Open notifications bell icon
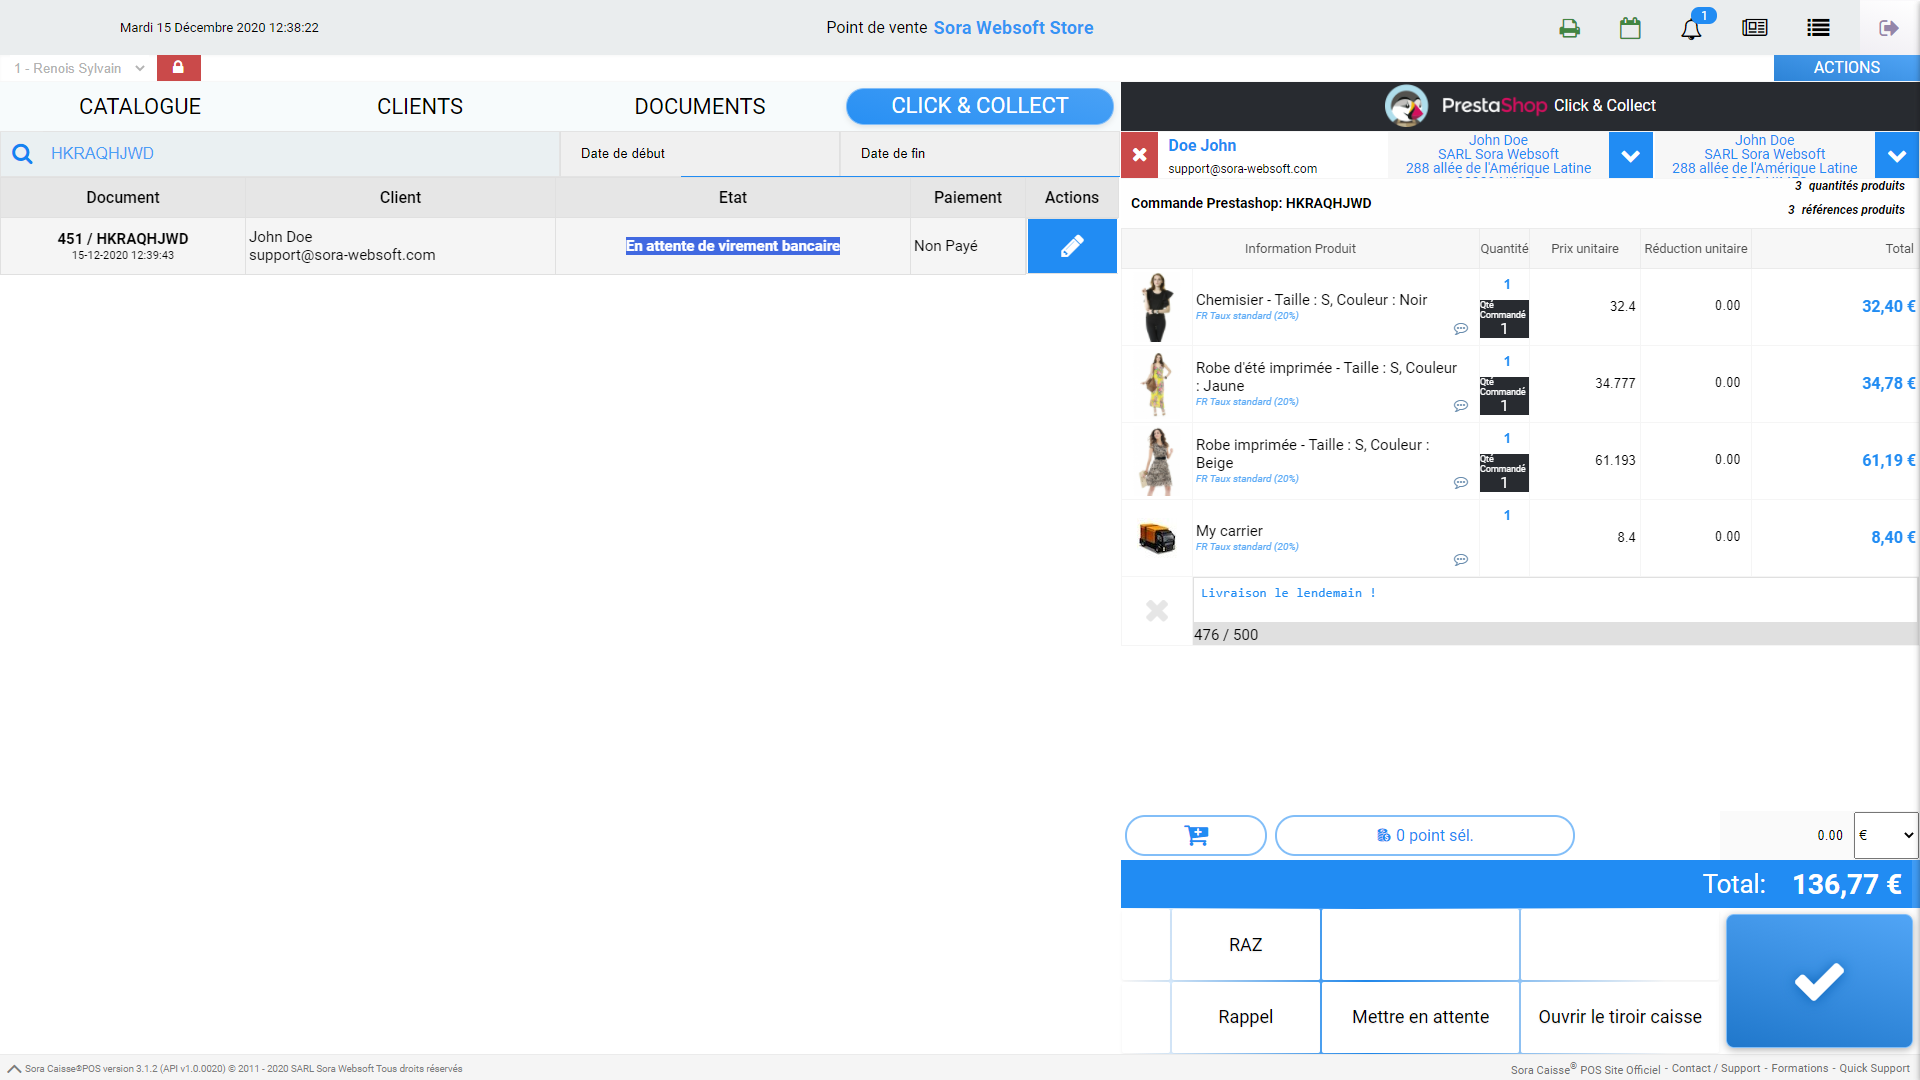The width and height of the screenshot is (1920, 1080). [x=1691, y=28]
